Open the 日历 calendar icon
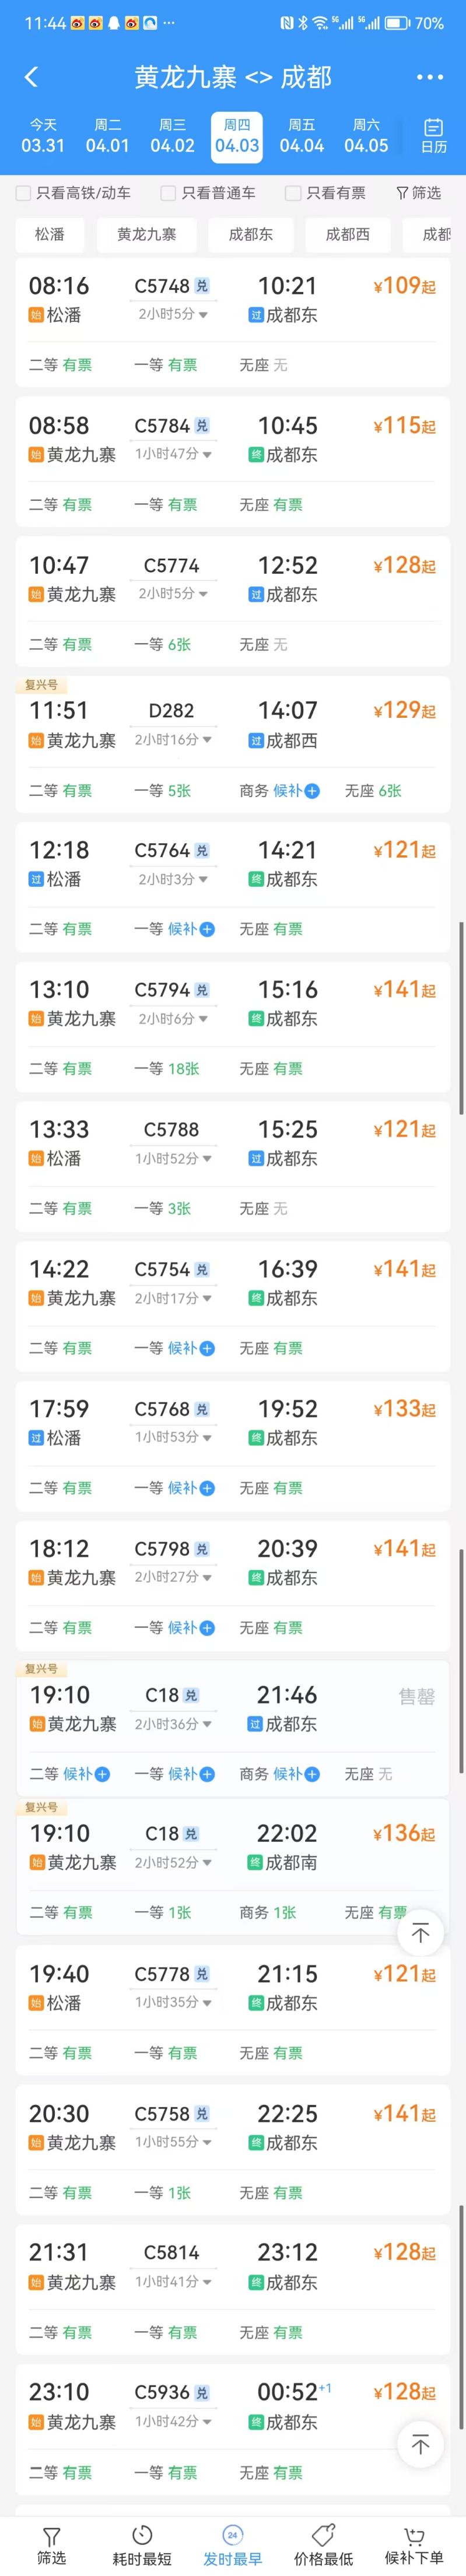This screenshot has width=466, height=2576. click(x=433, y=127)
